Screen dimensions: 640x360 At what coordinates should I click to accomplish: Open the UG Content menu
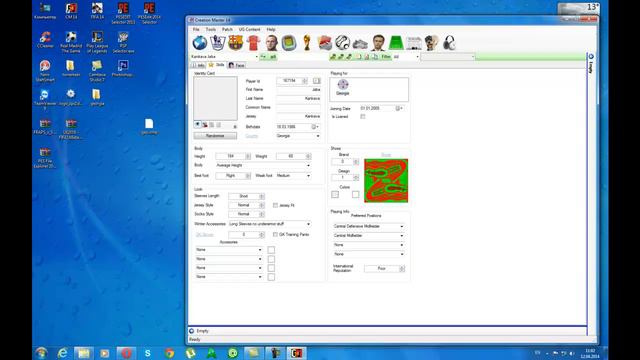(x=249, y=29)
